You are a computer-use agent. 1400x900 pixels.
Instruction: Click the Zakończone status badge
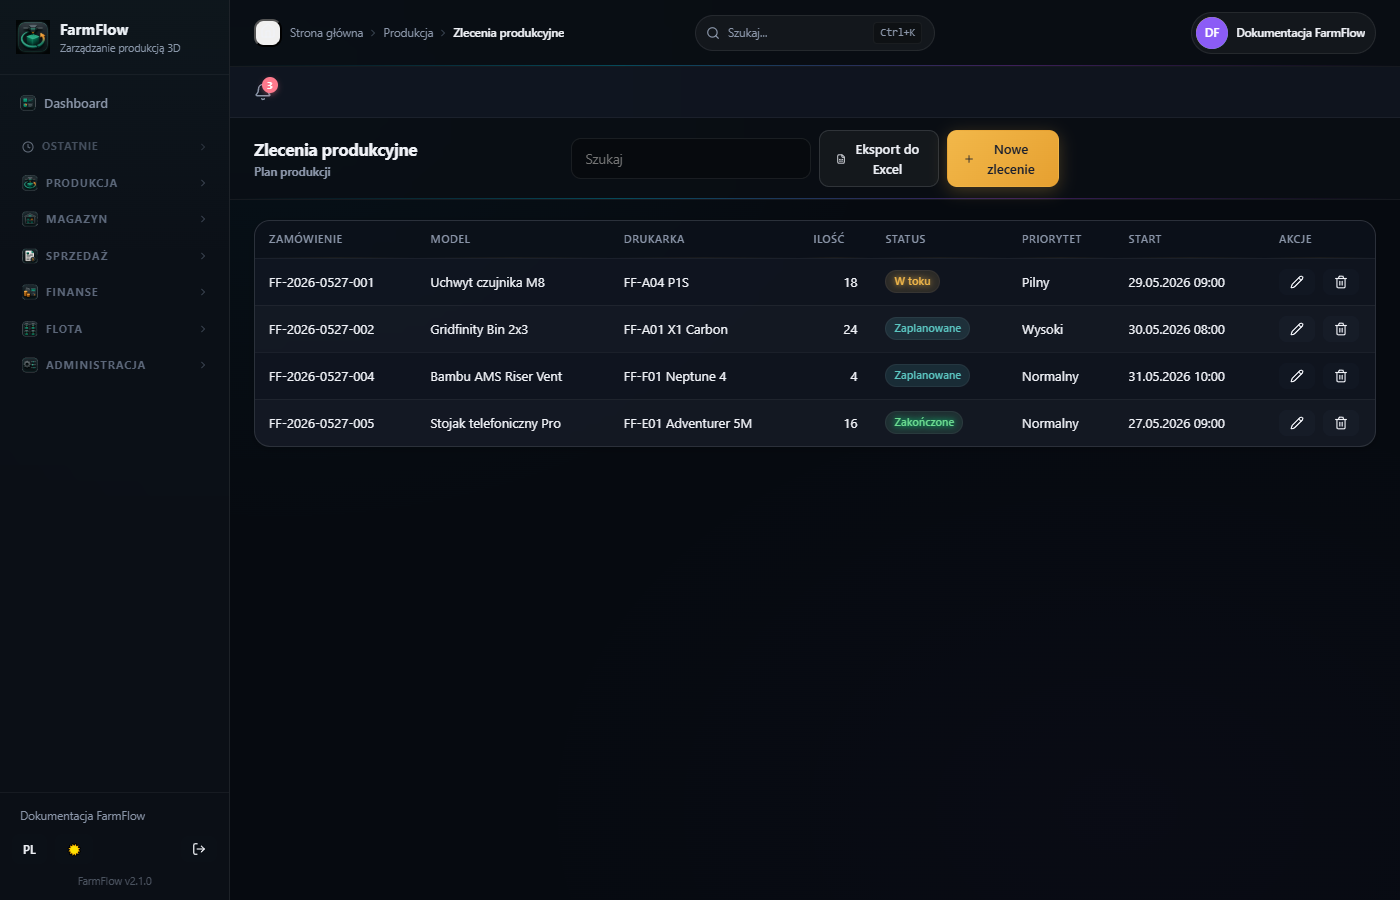[924, 423]
